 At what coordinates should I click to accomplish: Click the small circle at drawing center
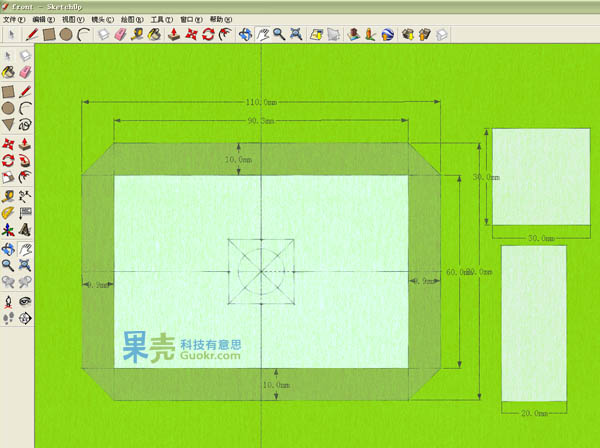[262, 271]
